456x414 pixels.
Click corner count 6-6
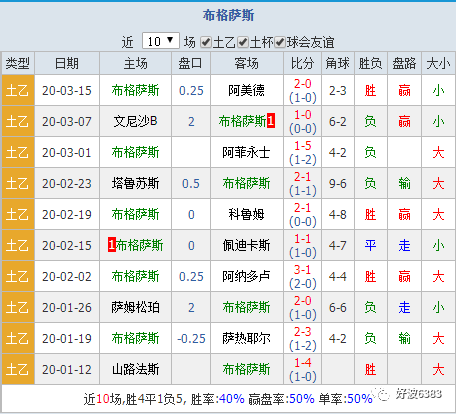338,308
